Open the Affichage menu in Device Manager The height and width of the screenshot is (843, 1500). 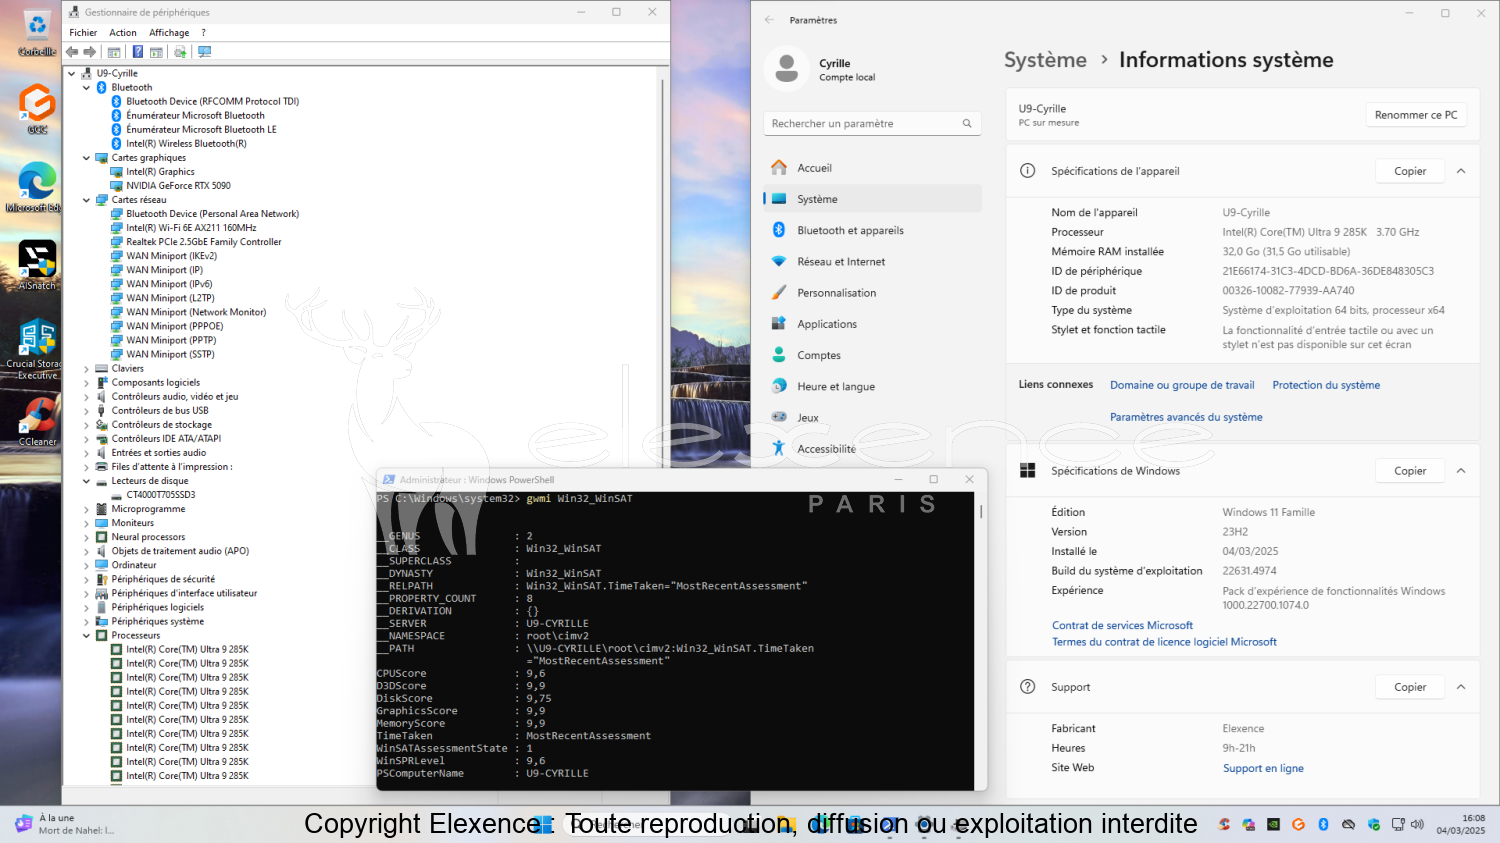[x=169, y=33]
